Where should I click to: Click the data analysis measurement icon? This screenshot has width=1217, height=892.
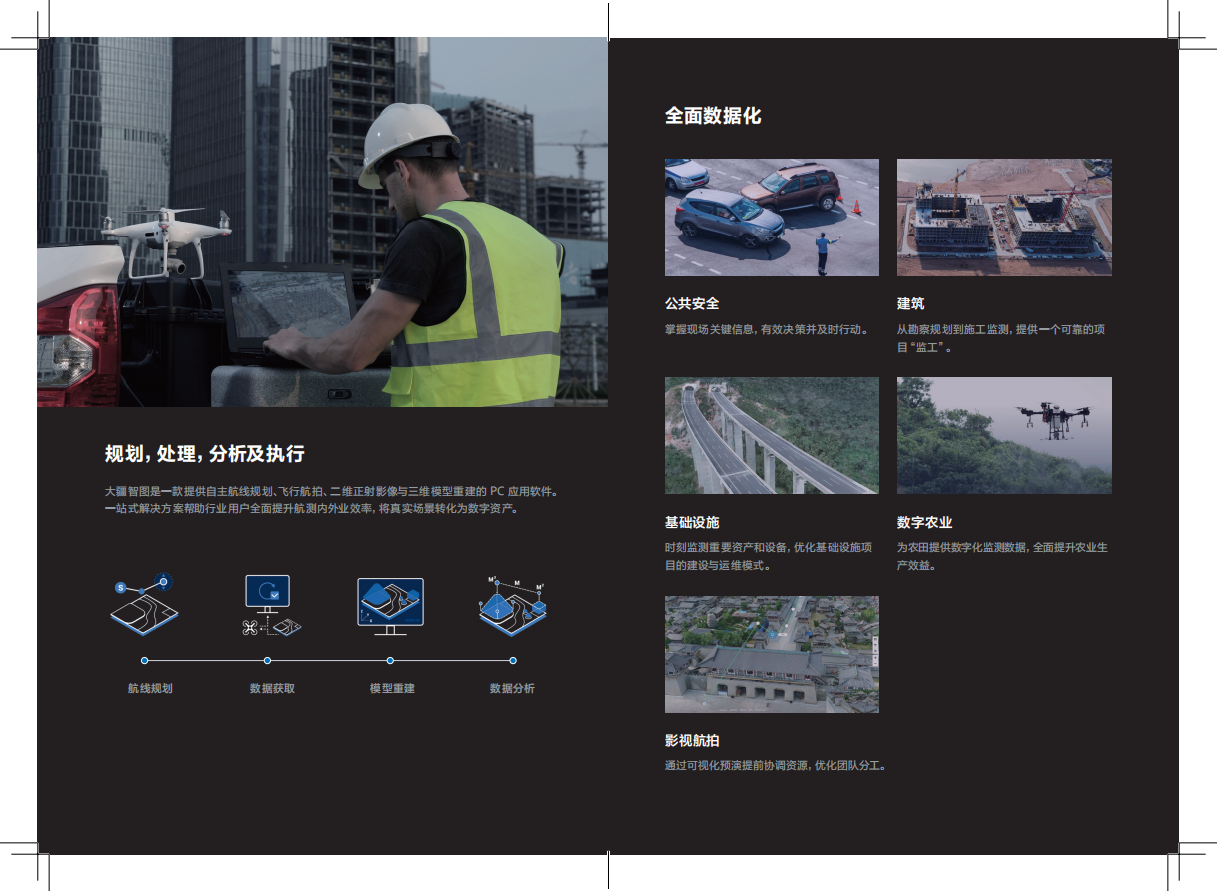[514, 605]
